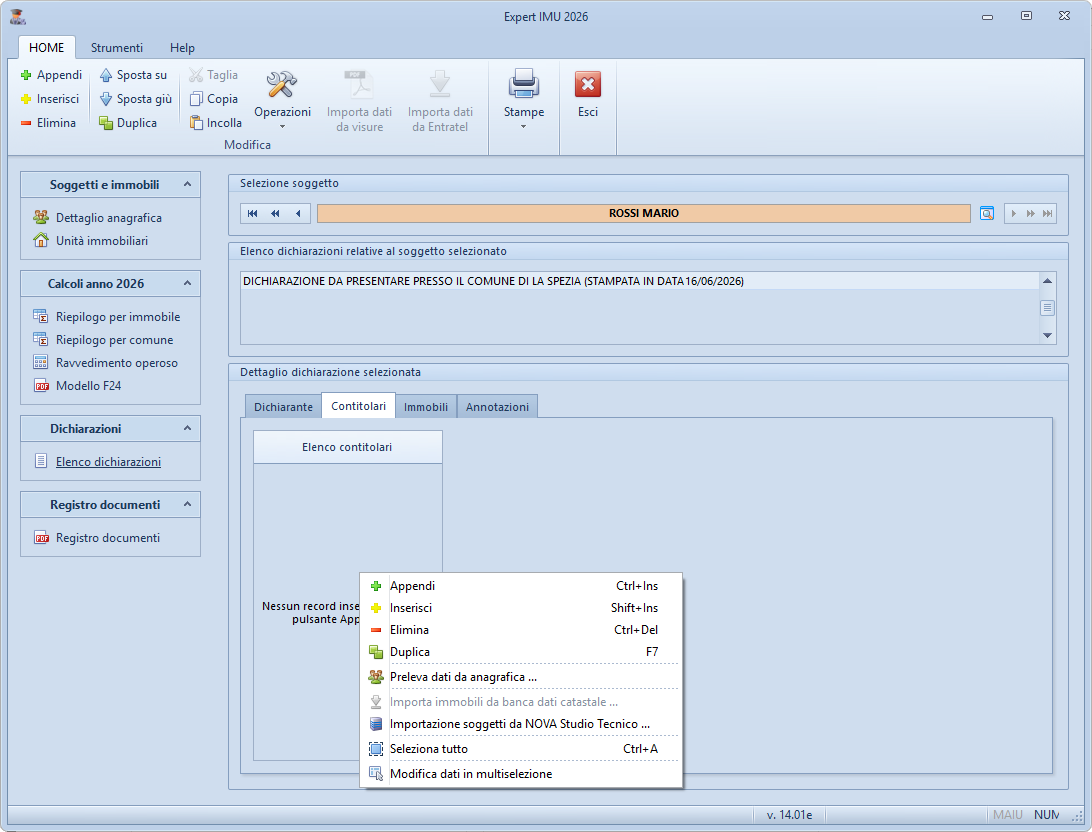Go to the first subject record

coord(253,213)
